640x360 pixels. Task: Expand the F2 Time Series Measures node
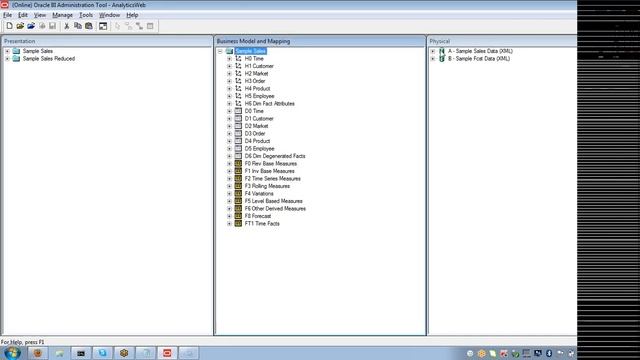229,179
